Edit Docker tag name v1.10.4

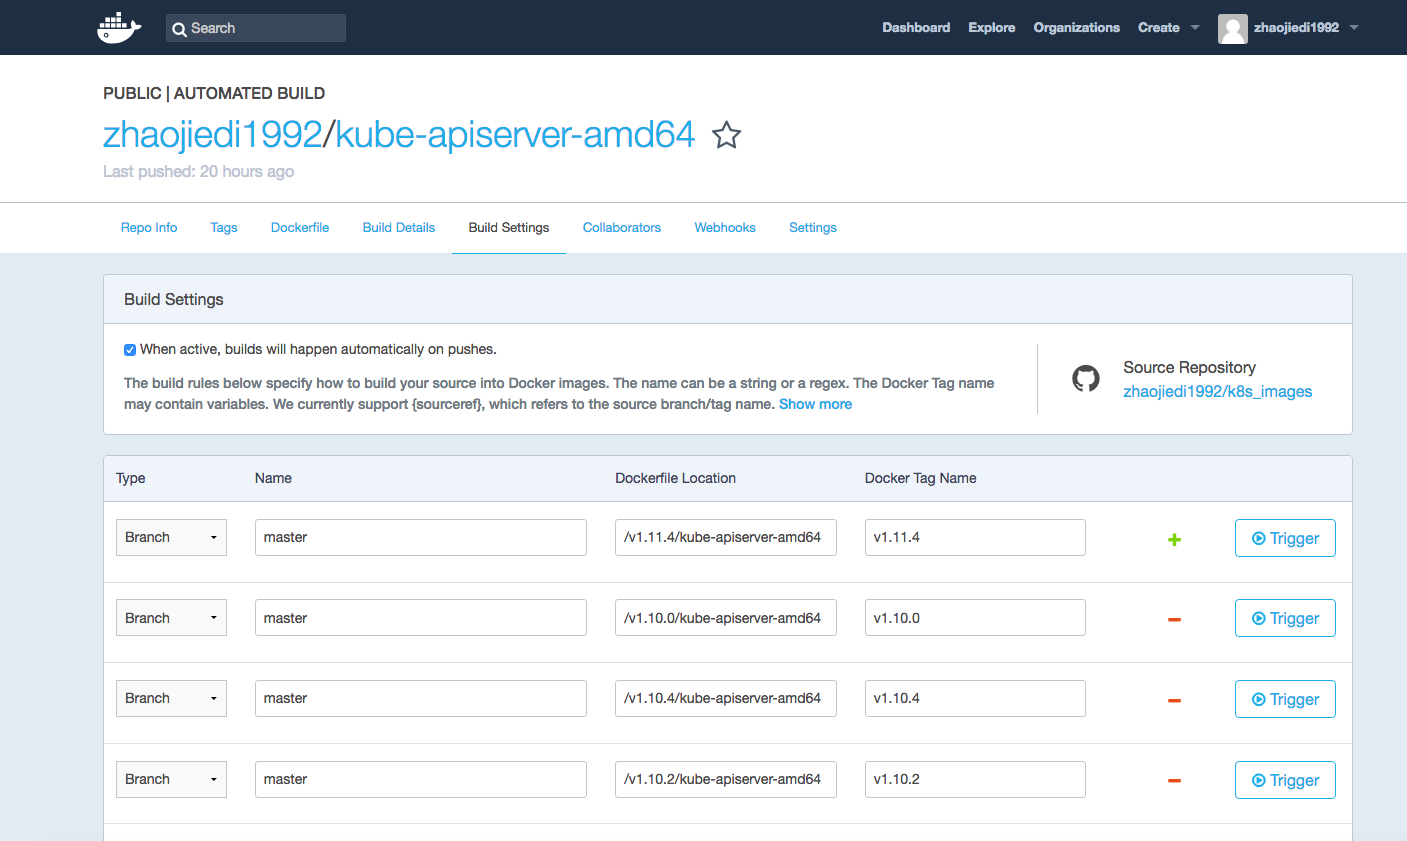975,698
